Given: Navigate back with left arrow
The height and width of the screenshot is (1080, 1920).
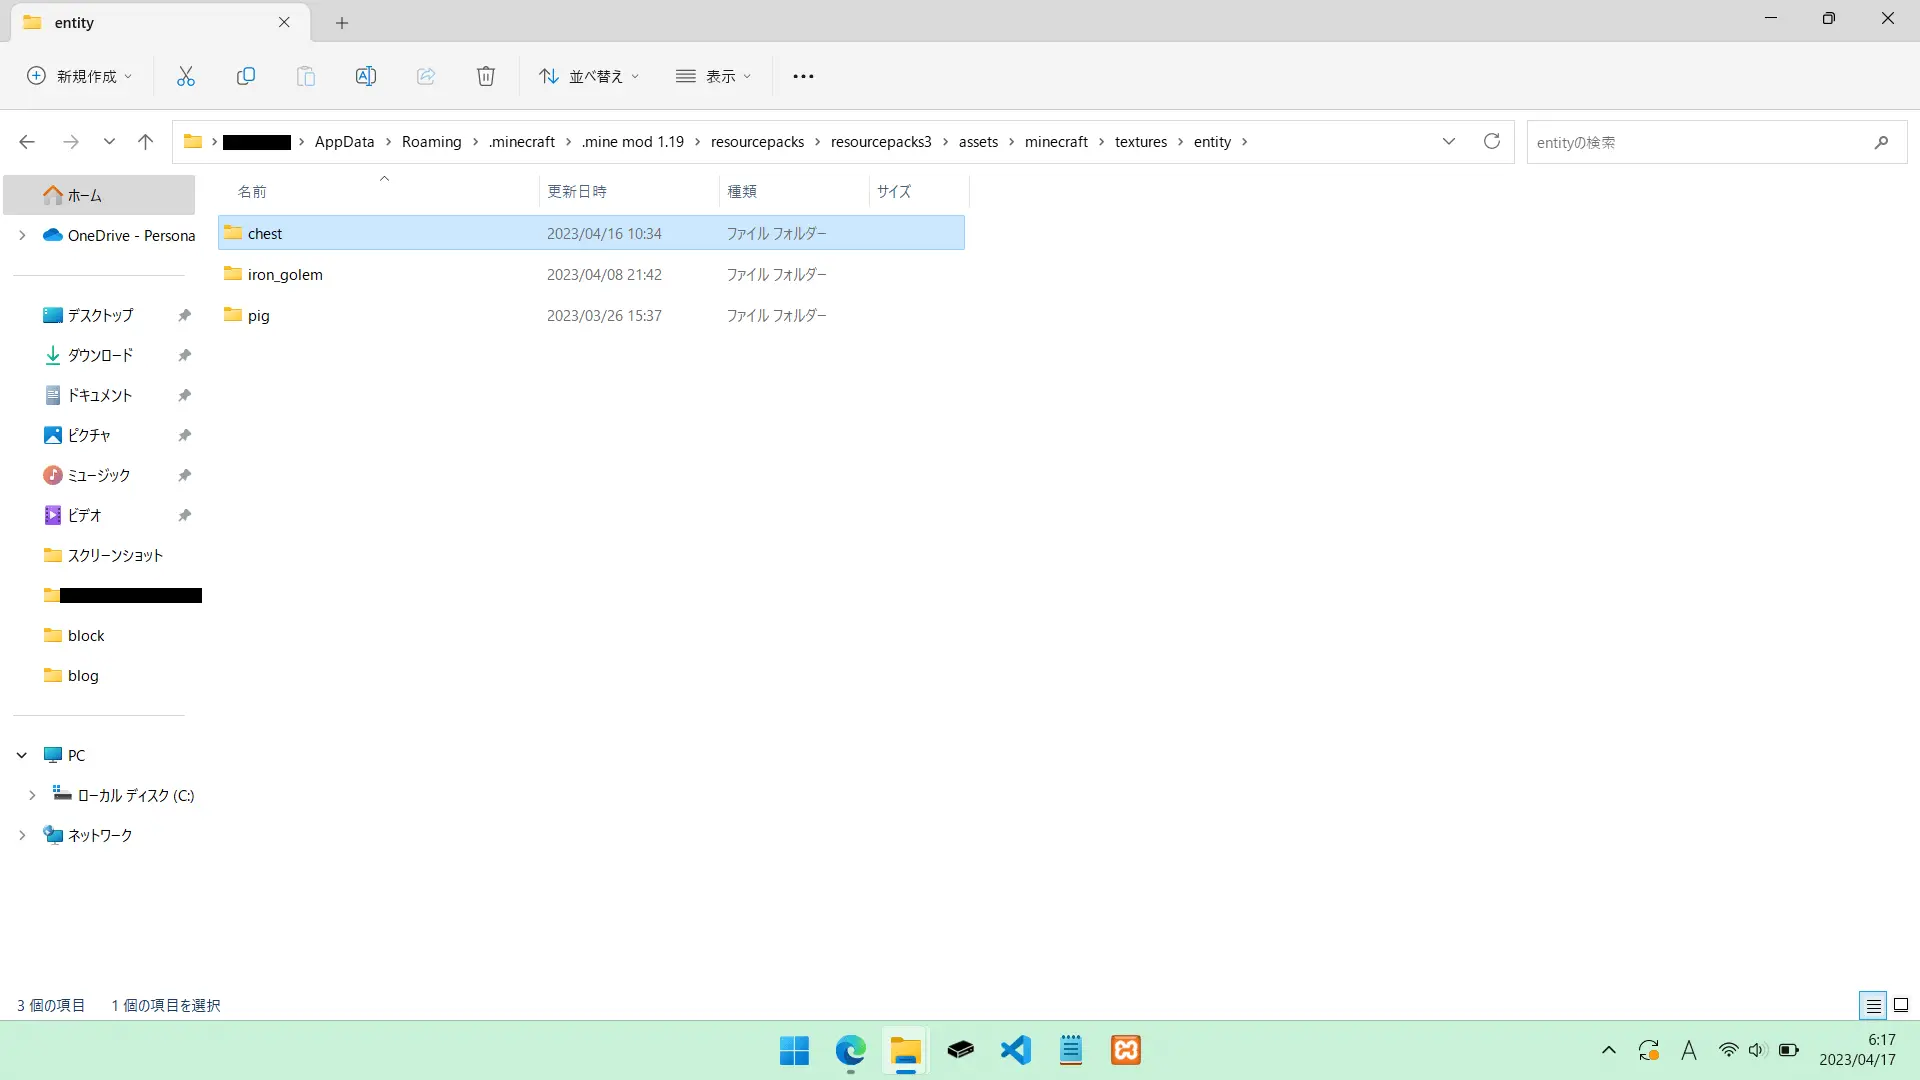Looking at the screenshot, I should pyautogui.click(x=27, y=142).
